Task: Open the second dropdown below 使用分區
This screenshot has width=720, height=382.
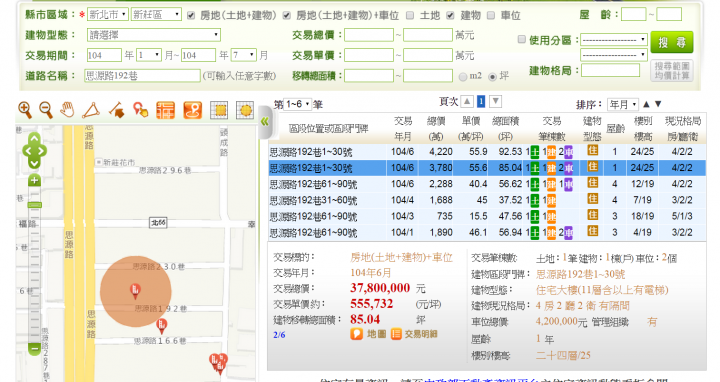Action: coord(613,55)
